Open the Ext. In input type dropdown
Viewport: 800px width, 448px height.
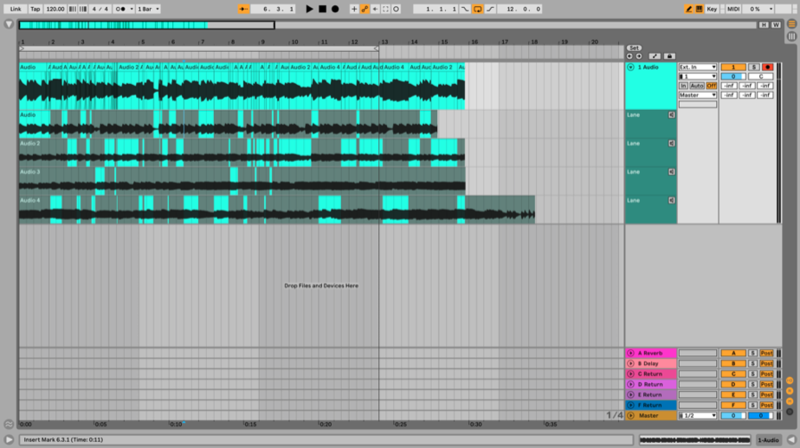697,67
